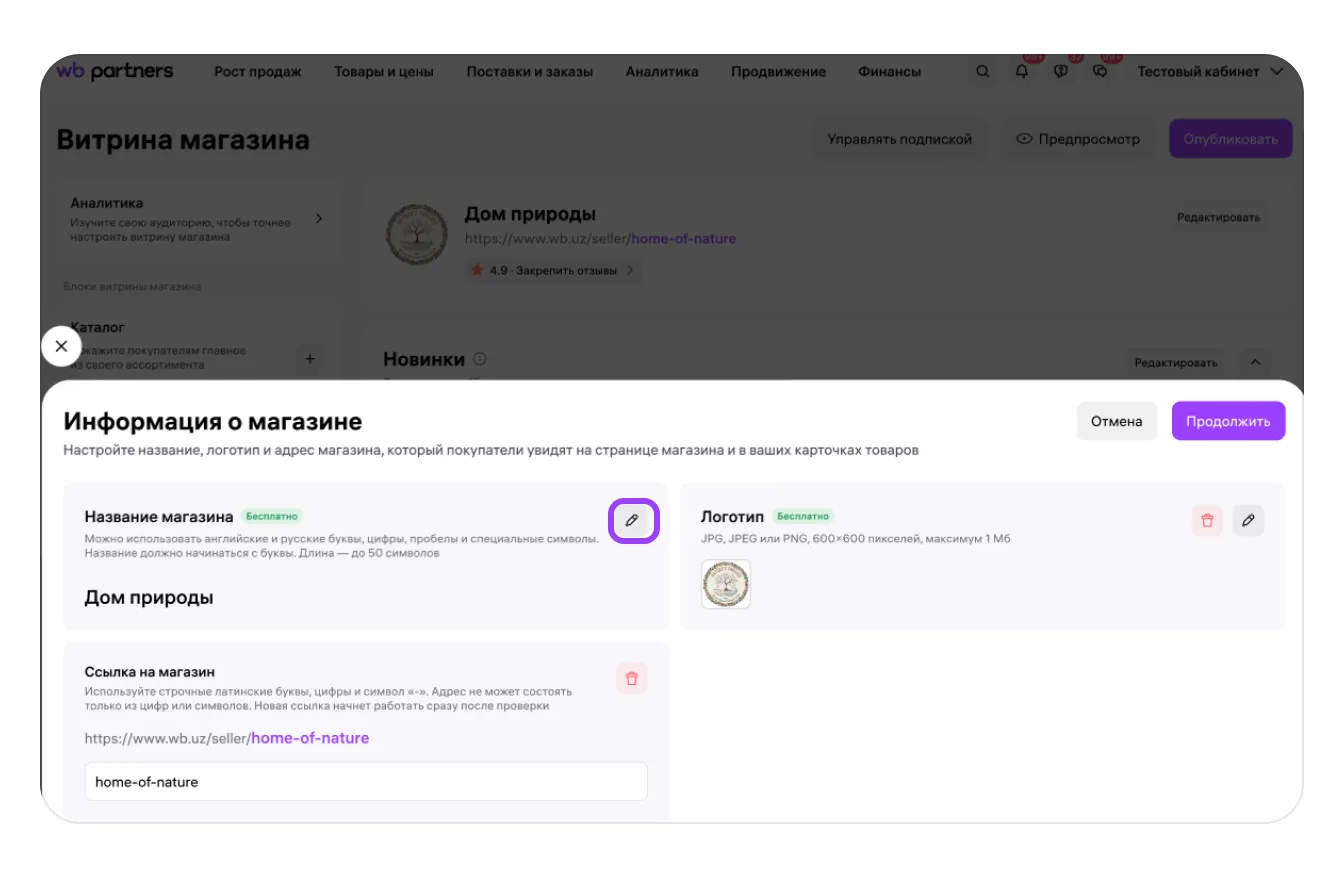Viewport: 1344px width, 878px height.
Task: Open the Продвижение menu
Action: tap(778, 72)
